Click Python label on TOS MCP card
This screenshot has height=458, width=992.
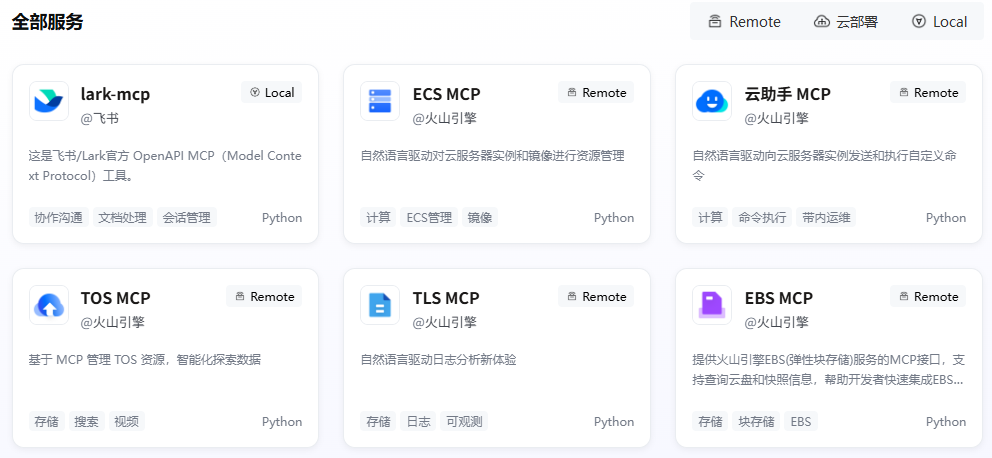pyautogui.click(x=282, y=421)
